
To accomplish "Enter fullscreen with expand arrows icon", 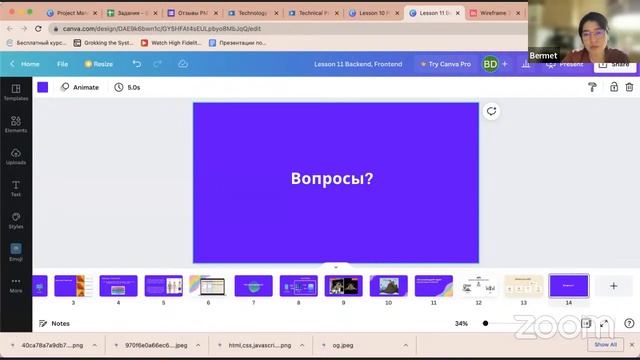I will point(604,323).
